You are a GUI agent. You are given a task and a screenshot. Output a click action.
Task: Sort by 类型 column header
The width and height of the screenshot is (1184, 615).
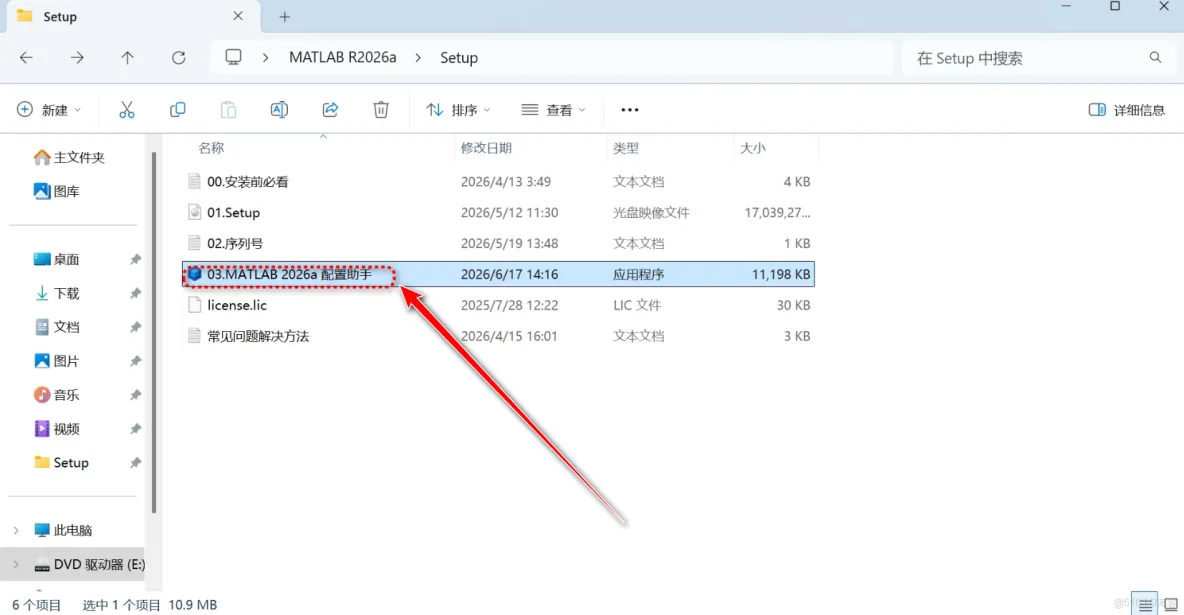(x=626, y=148)
